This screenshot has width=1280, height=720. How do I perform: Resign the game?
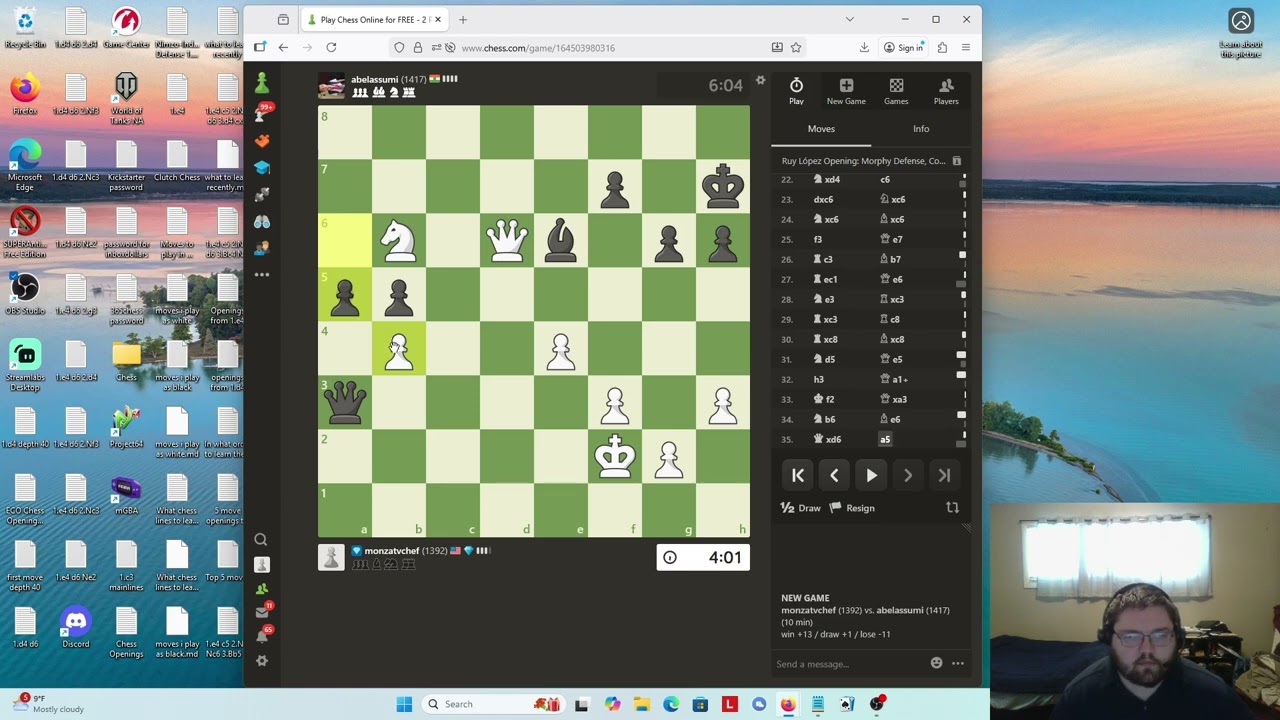[x=852, y=508]
